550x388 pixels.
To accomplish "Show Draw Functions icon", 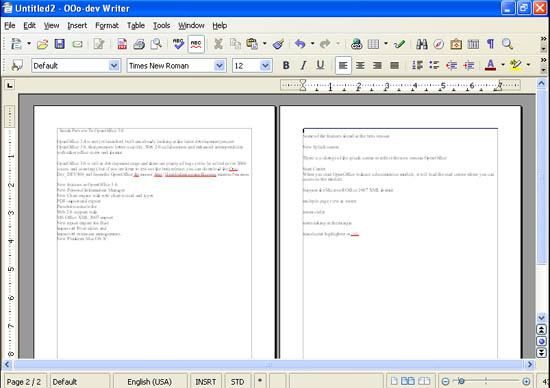I will click(399, 44).
